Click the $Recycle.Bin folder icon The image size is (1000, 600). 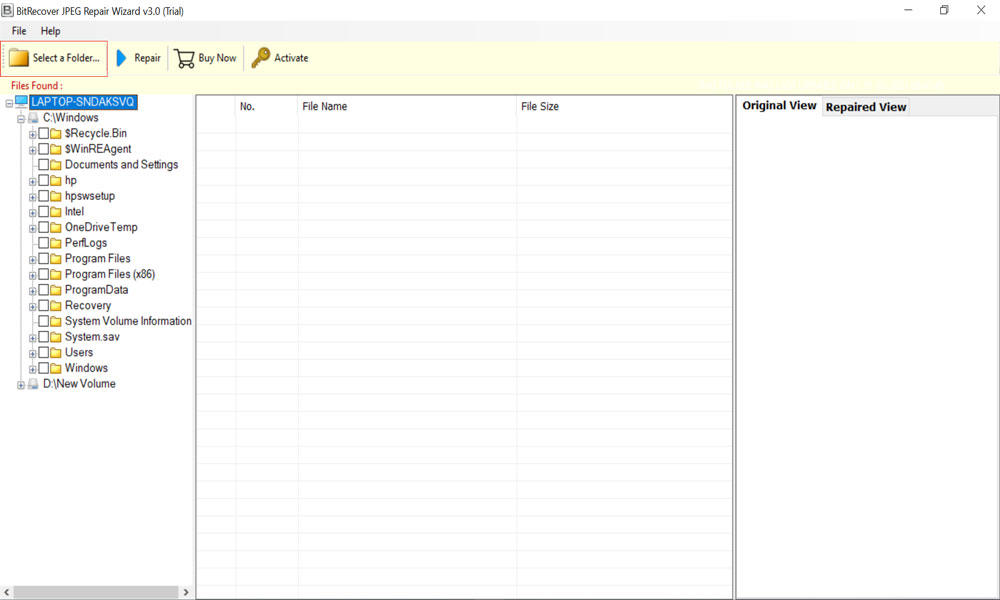coord(55,133)
